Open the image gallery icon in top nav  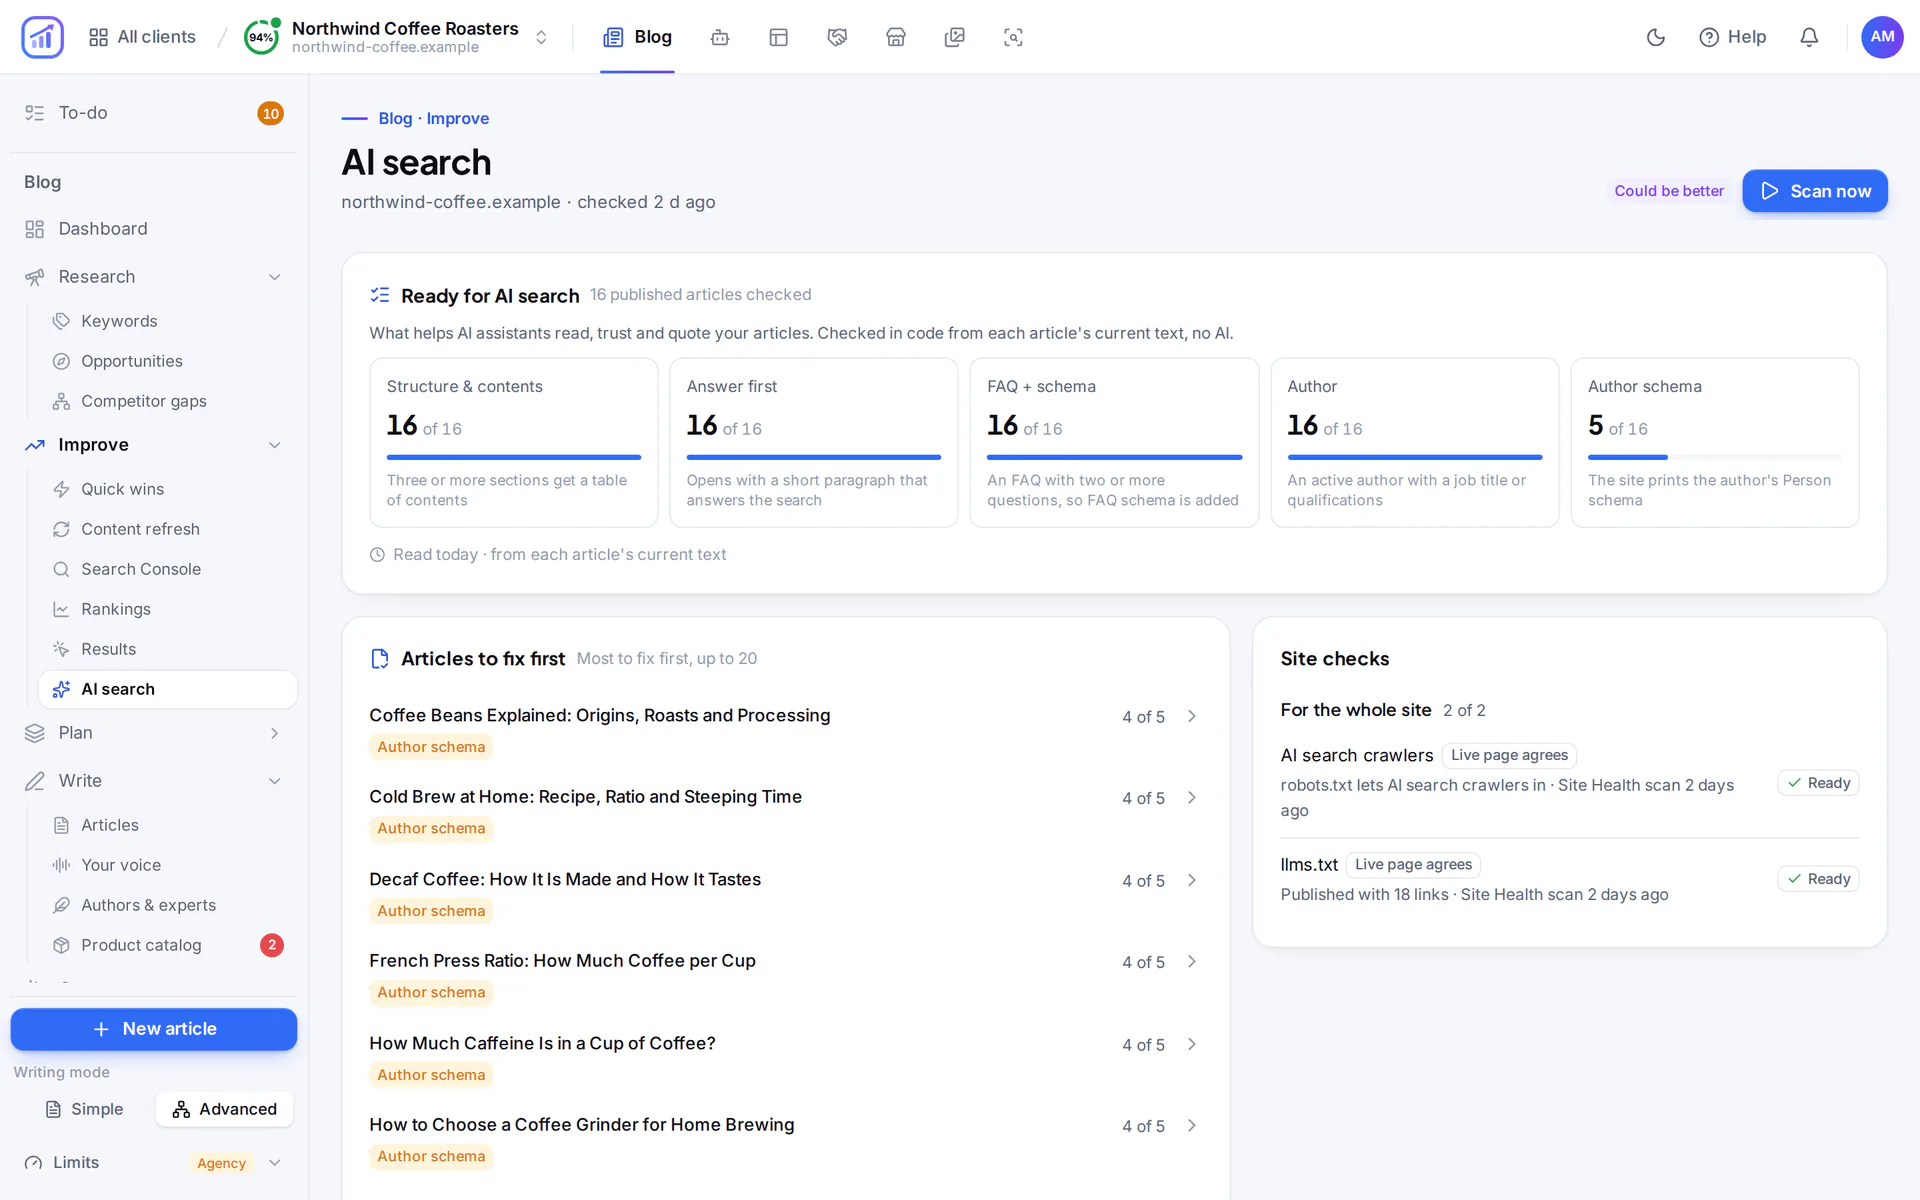(x=955, y=37)
